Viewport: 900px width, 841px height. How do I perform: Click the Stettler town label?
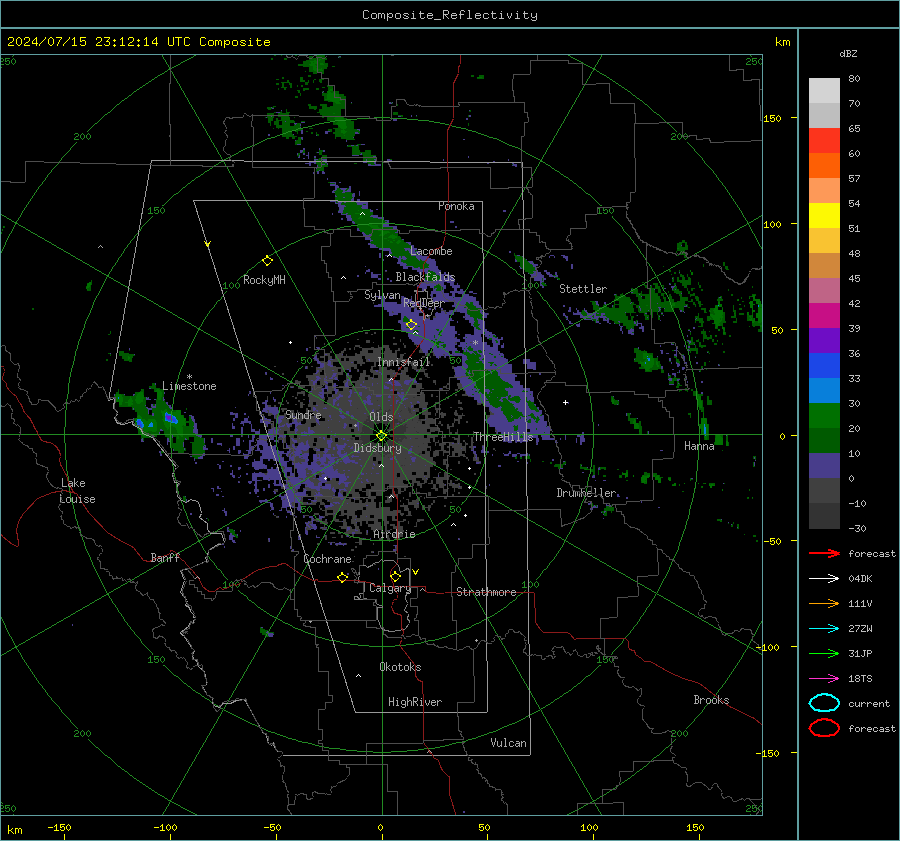[583, 289]
